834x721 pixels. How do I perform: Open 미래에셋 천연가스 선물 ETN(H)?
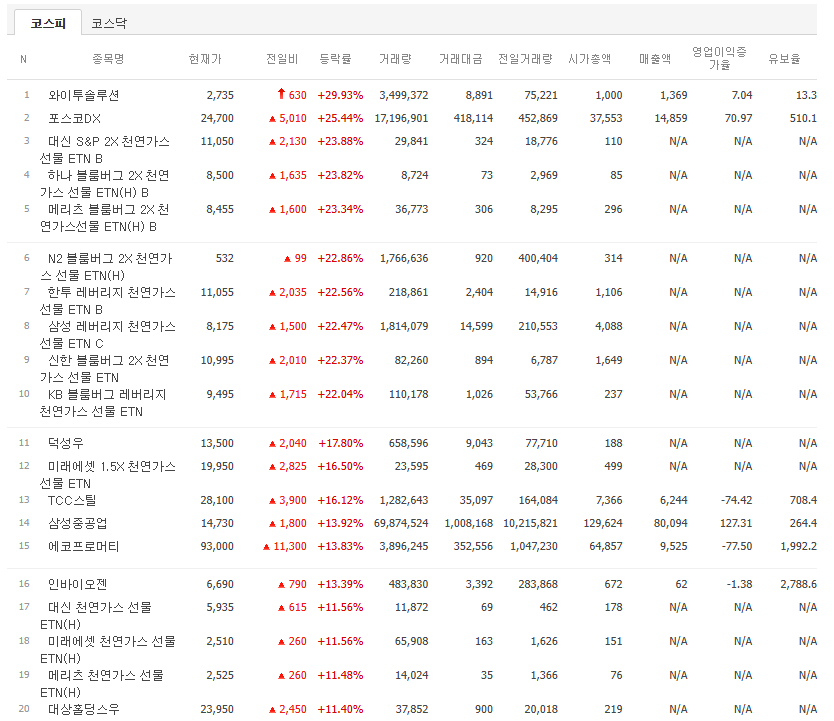tap(107, 650)
